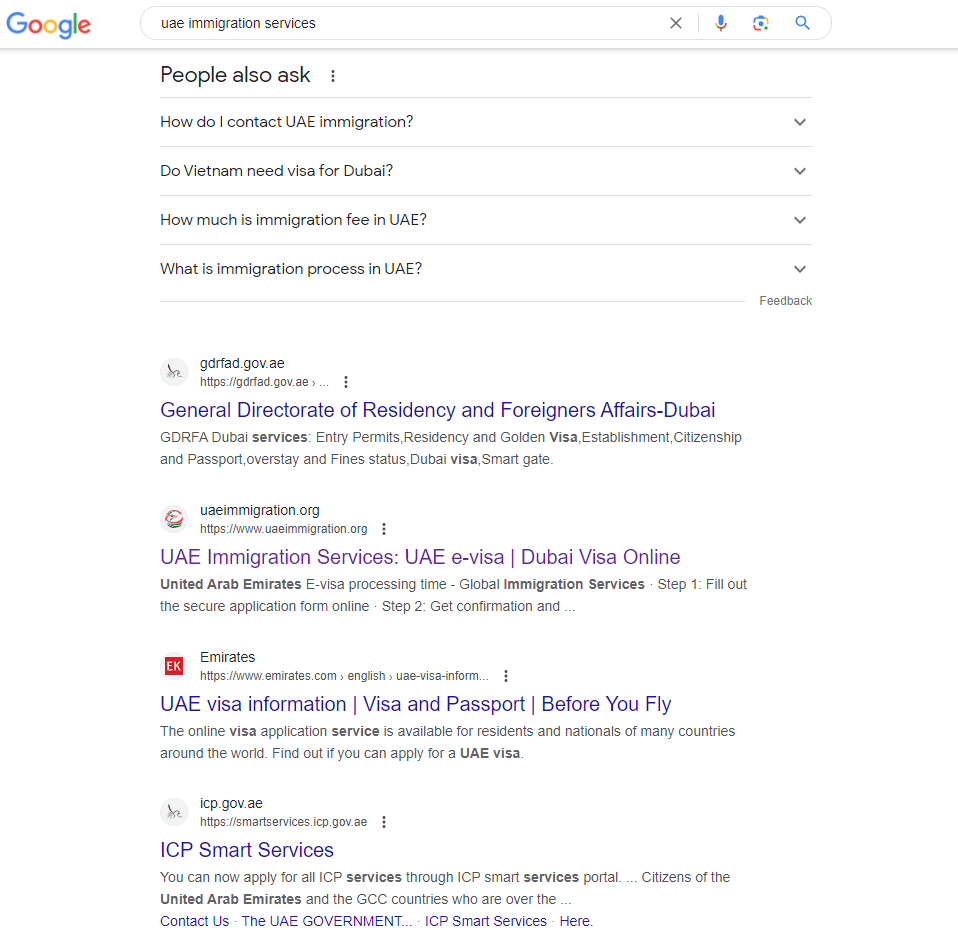Expand 'What is immigration process in UAE?'

799,268
